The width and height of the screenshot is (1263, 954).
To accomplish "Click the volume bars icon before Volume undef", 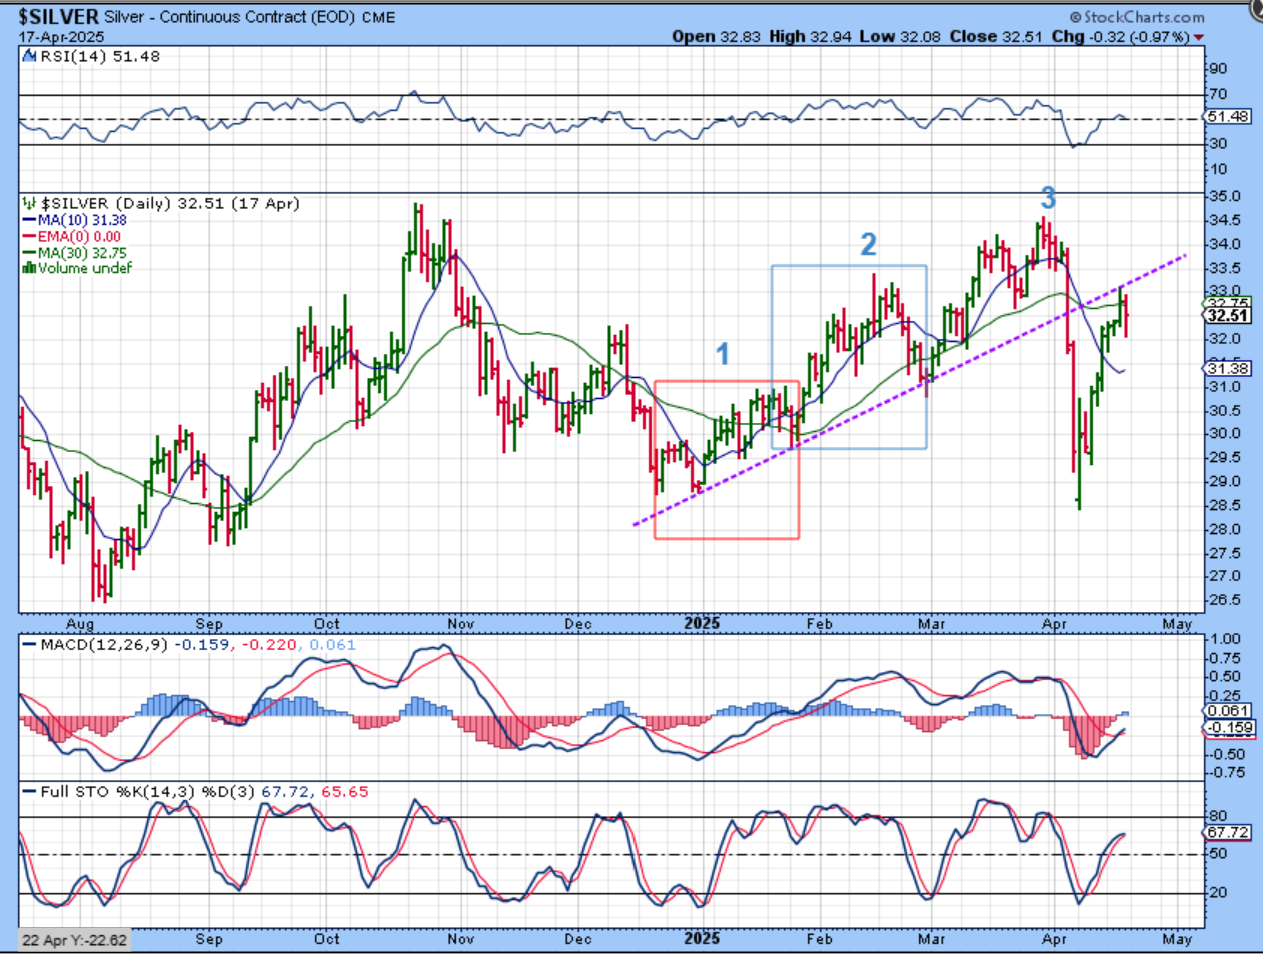I will click(29, 268).
